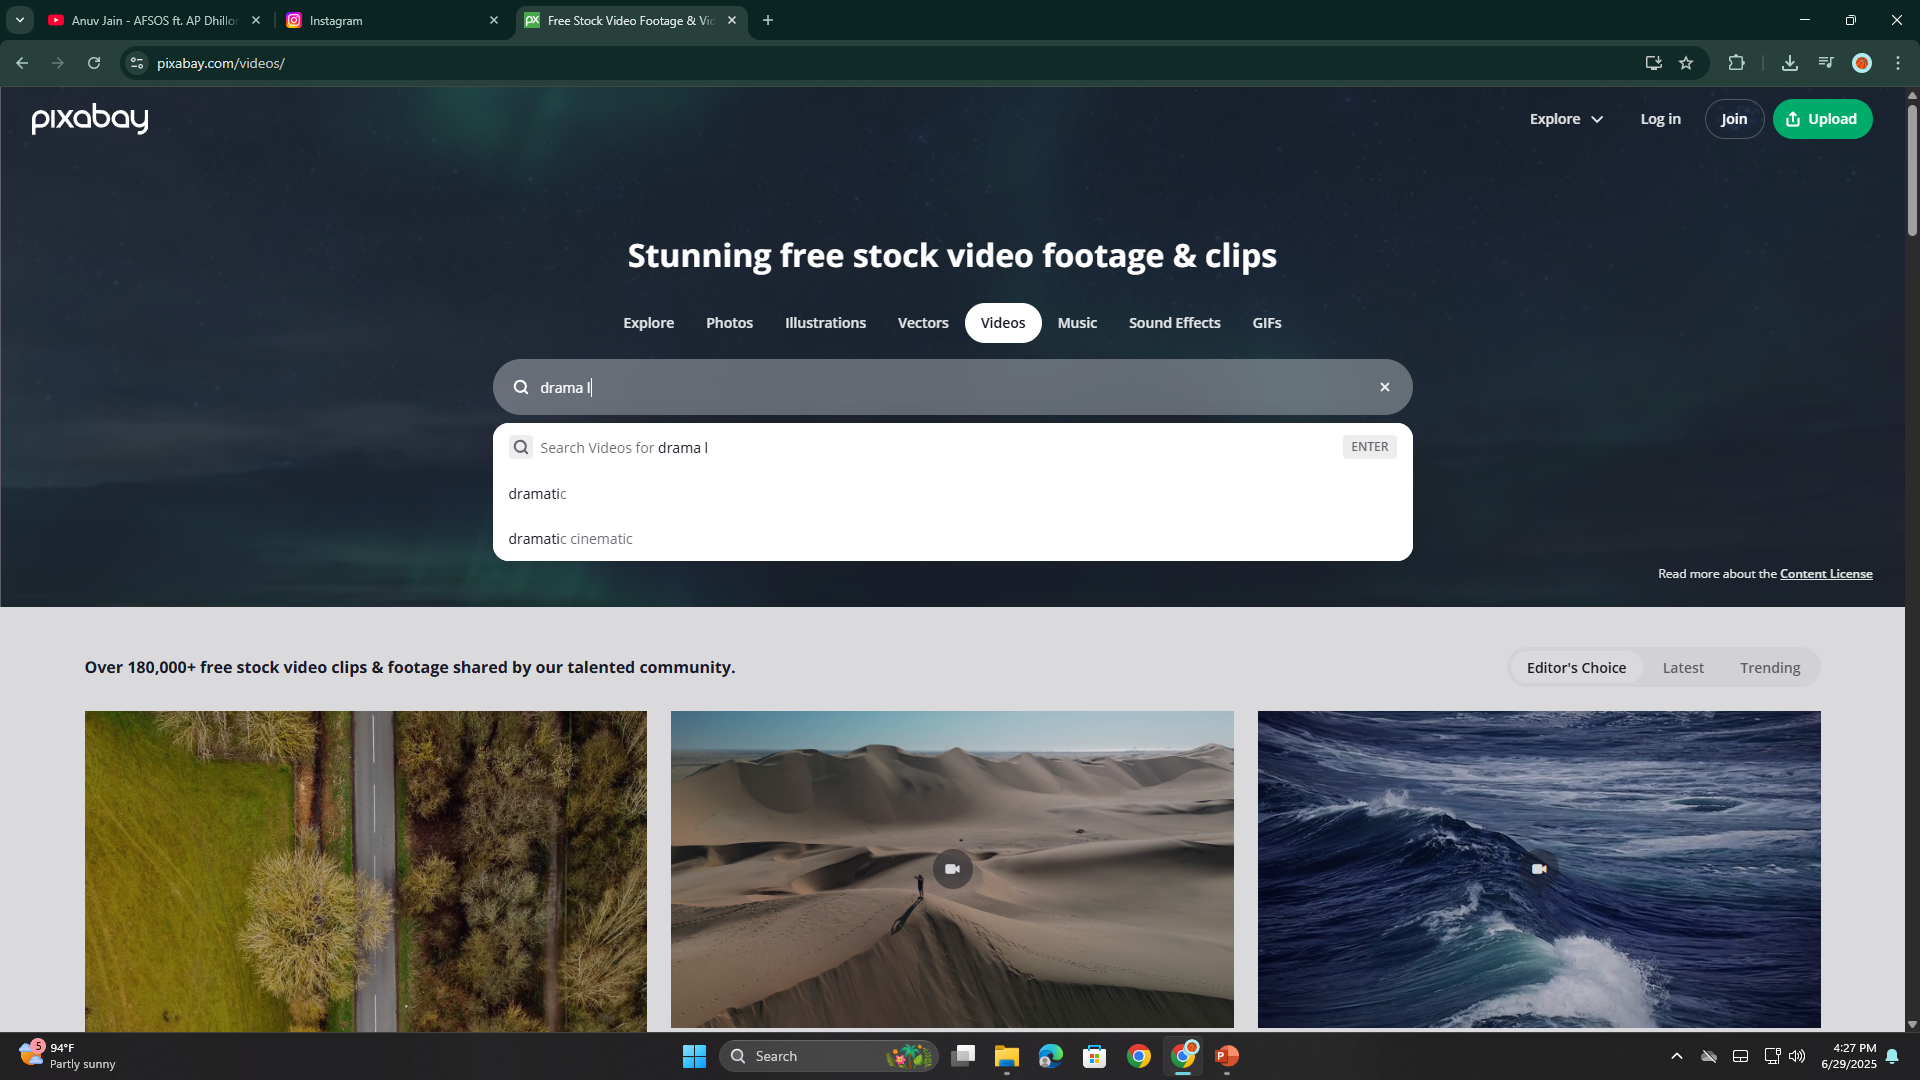Click the install app icon in address bar

pos(1653,63)
